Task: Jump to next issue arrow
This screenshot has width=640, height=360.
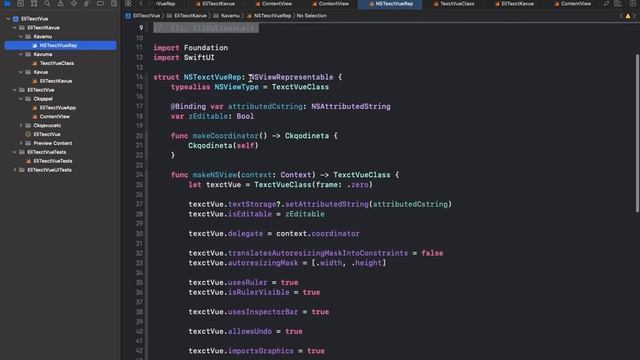Action: coord(634,16)
